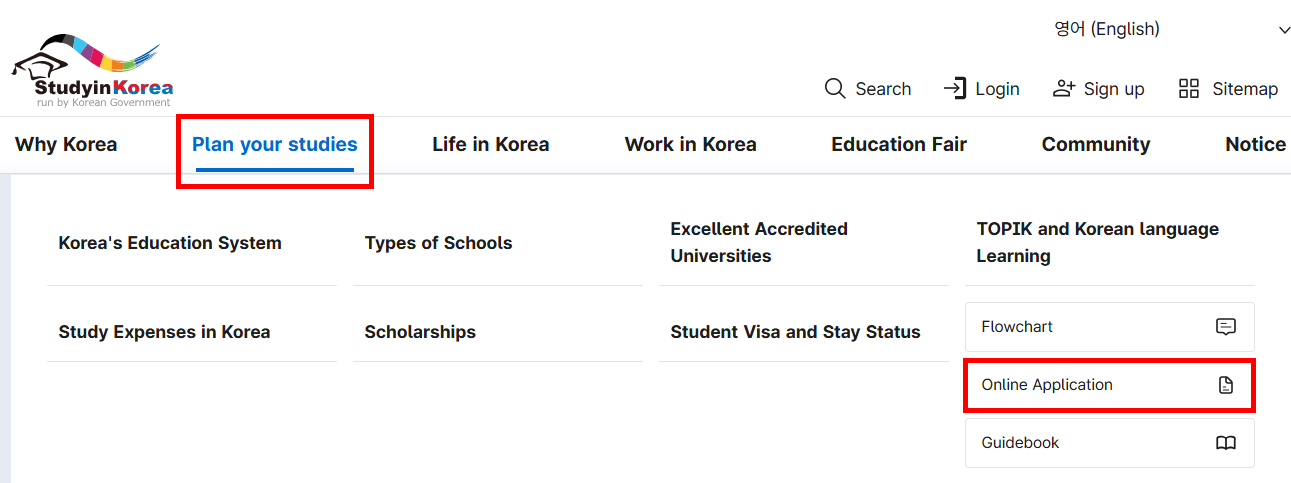Click the Online Application document icon

pyautogui.click(x=1226, y=385)
